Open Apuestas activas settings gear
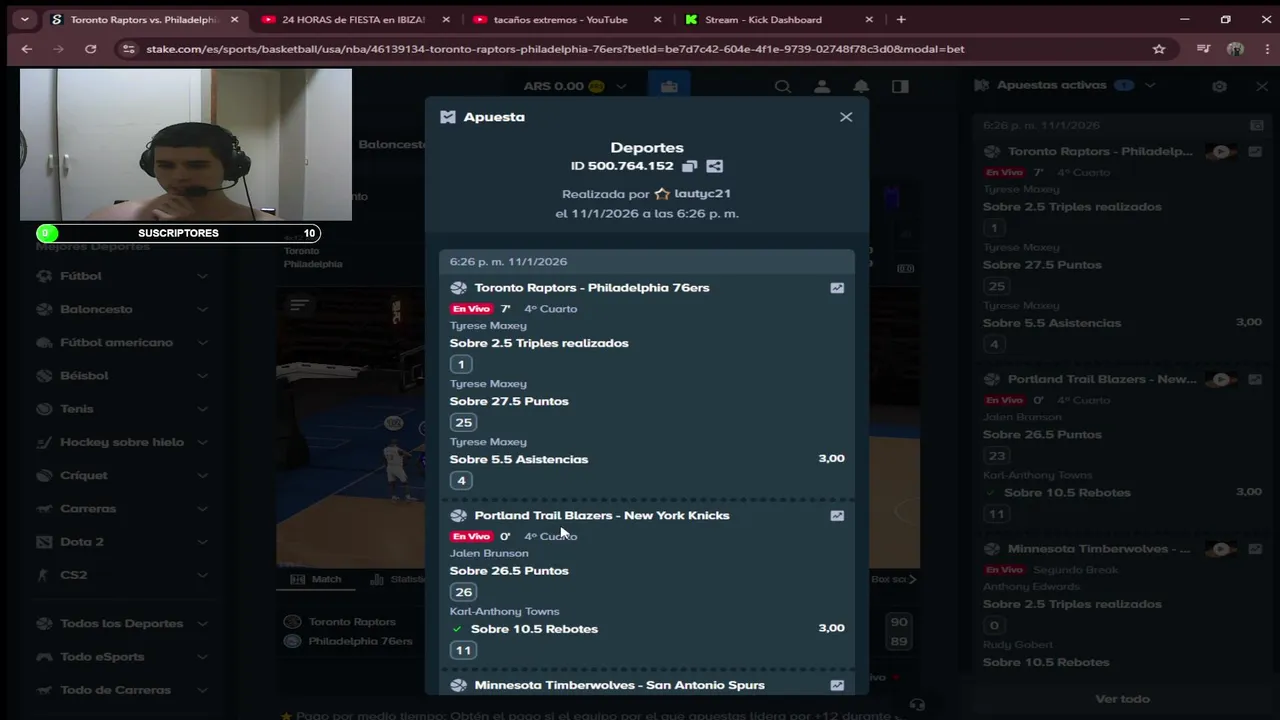Viewport: 1280px width, 720px height. click(1219, 86)
